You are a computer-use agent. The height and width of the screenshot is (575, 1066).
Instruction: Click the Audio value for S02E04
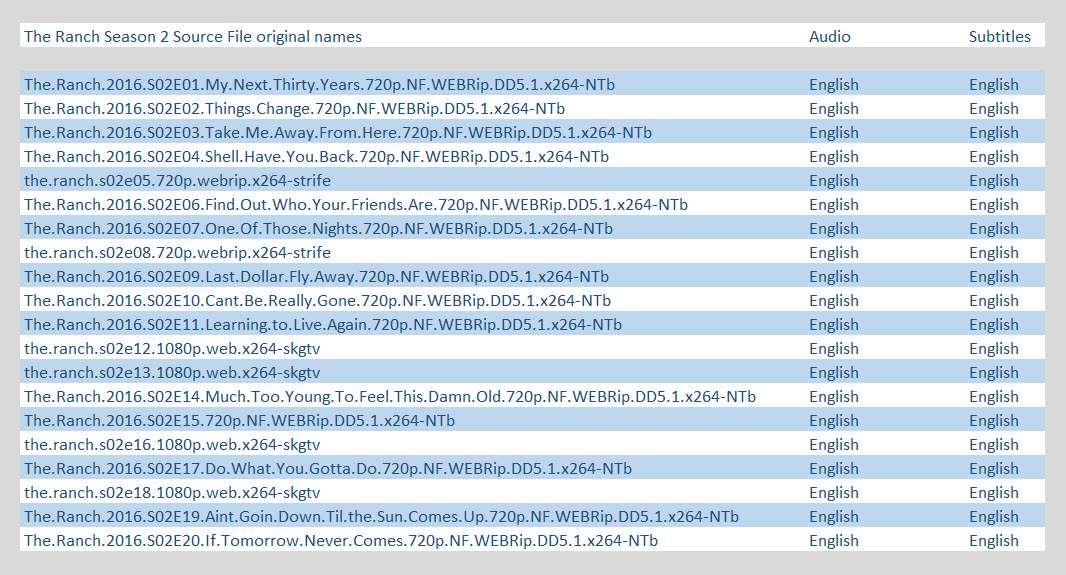click(x=833, y=157)
